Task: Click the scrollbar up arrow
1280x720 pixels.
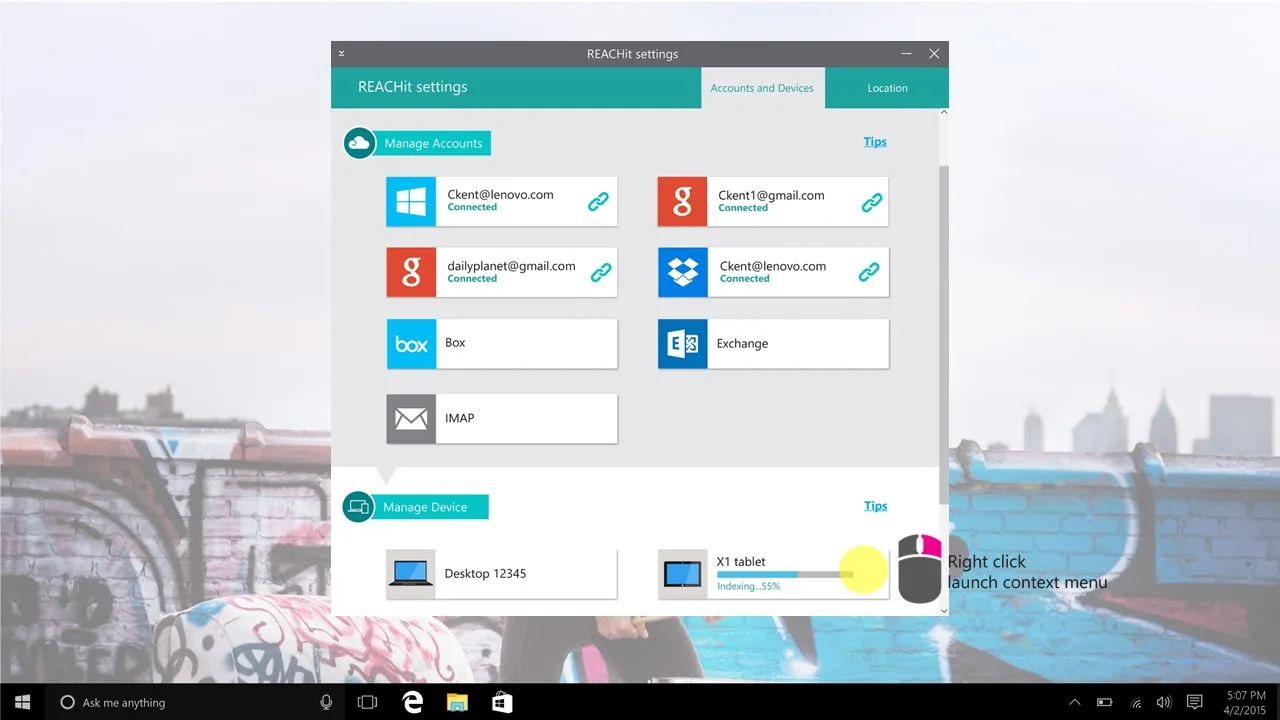Action: tap(944, 113)
